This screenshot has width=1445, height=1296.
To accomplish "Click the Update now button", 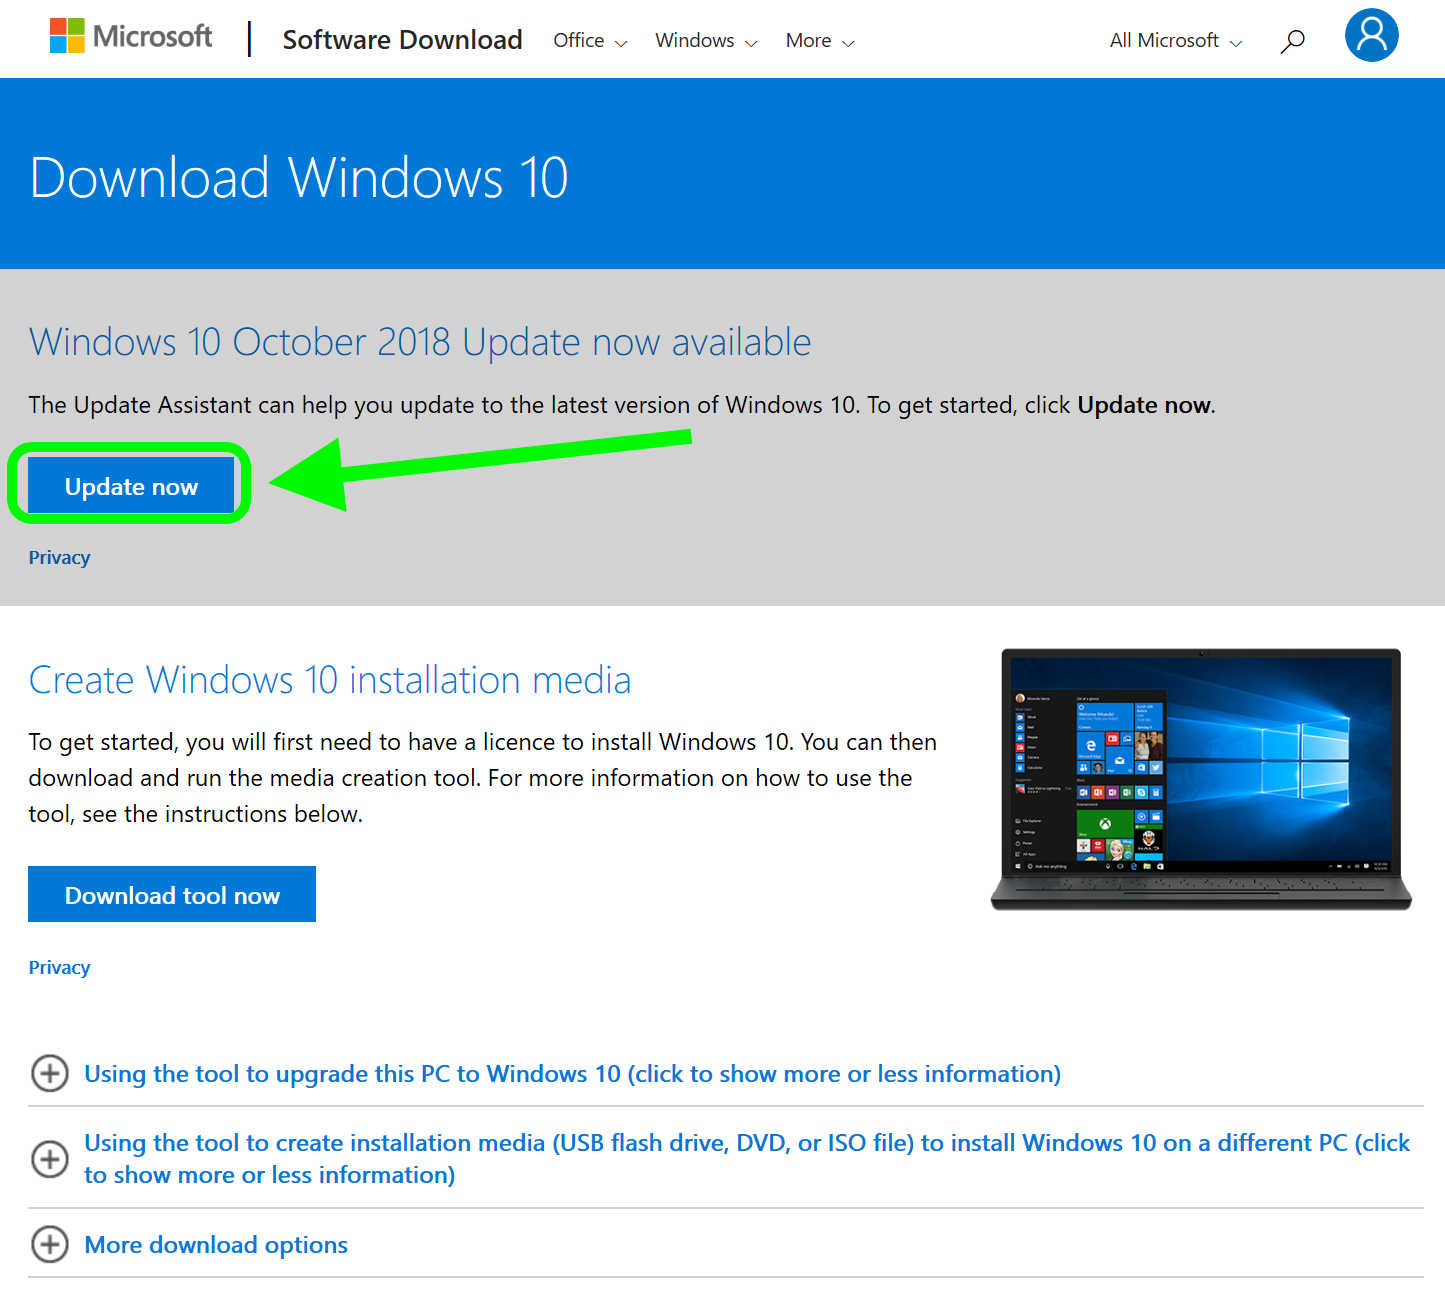I will tap(131, 486).
